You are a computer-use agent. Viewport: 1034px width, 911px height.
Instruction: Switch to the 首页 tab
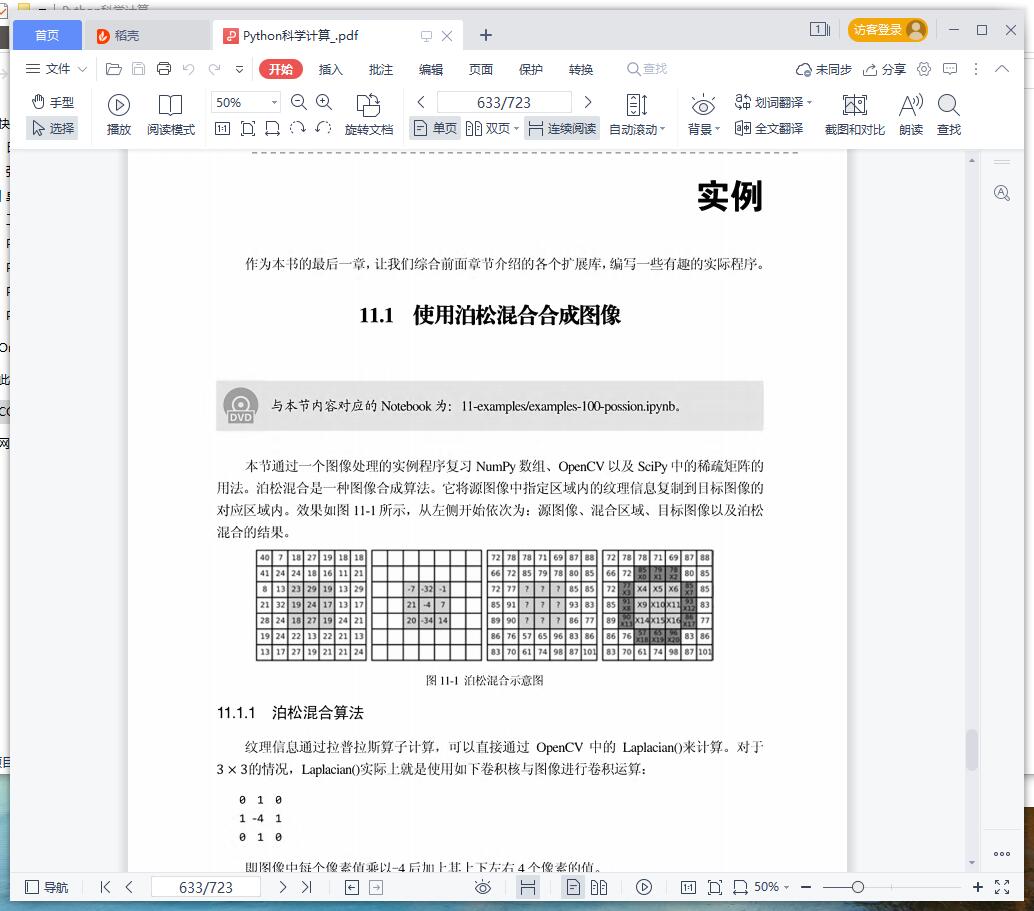47,35
